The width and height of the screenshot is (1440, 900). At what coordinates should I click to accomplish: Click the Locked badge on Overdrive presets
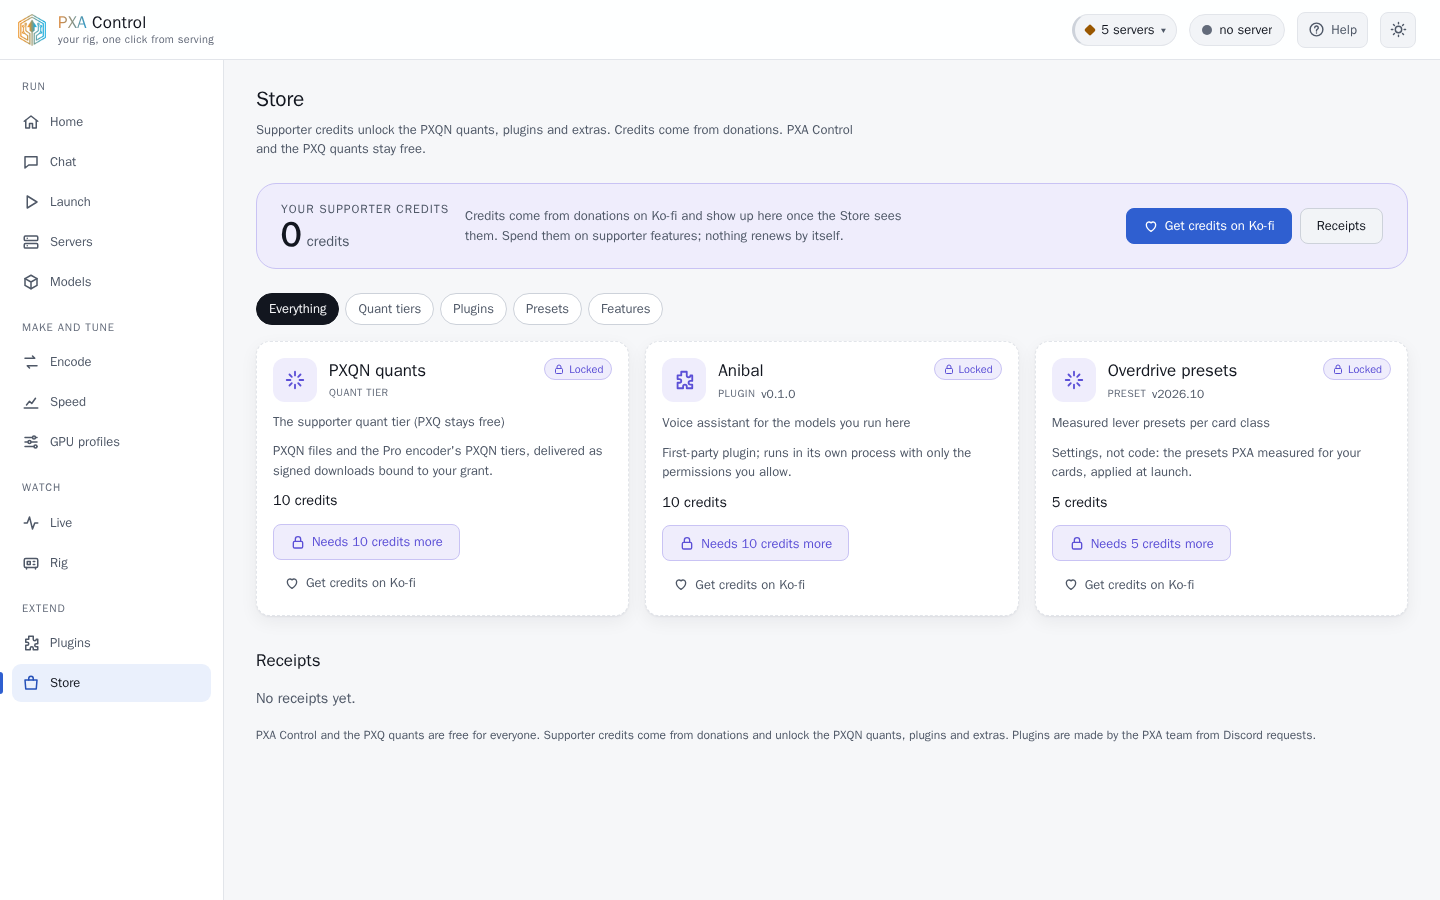[x=1357, y=369]
